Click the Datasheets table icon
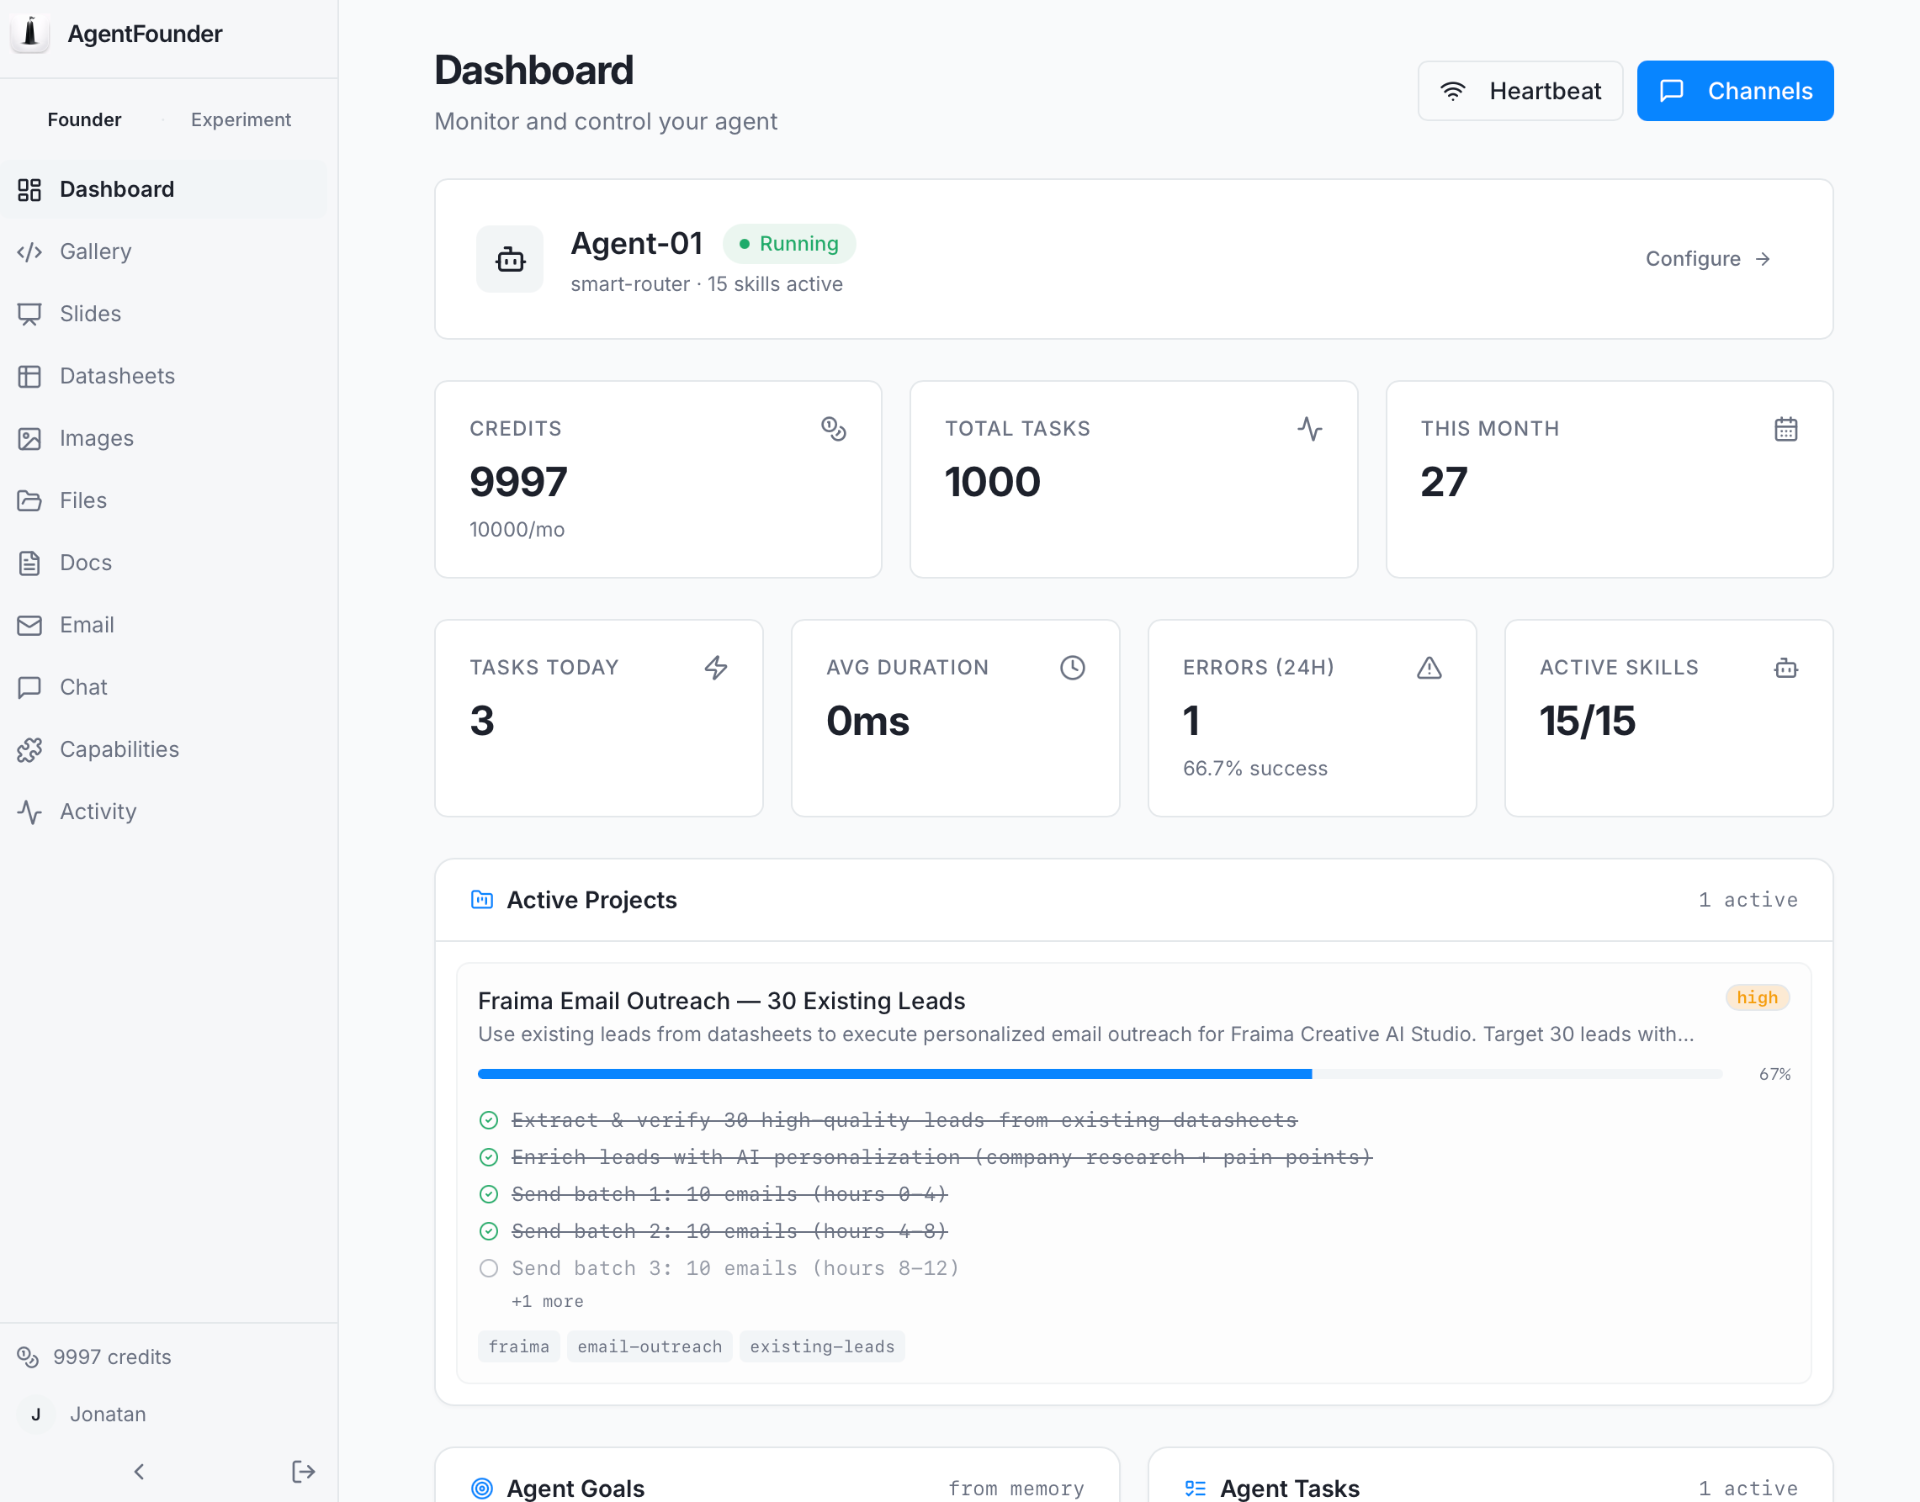 [30, 376]
